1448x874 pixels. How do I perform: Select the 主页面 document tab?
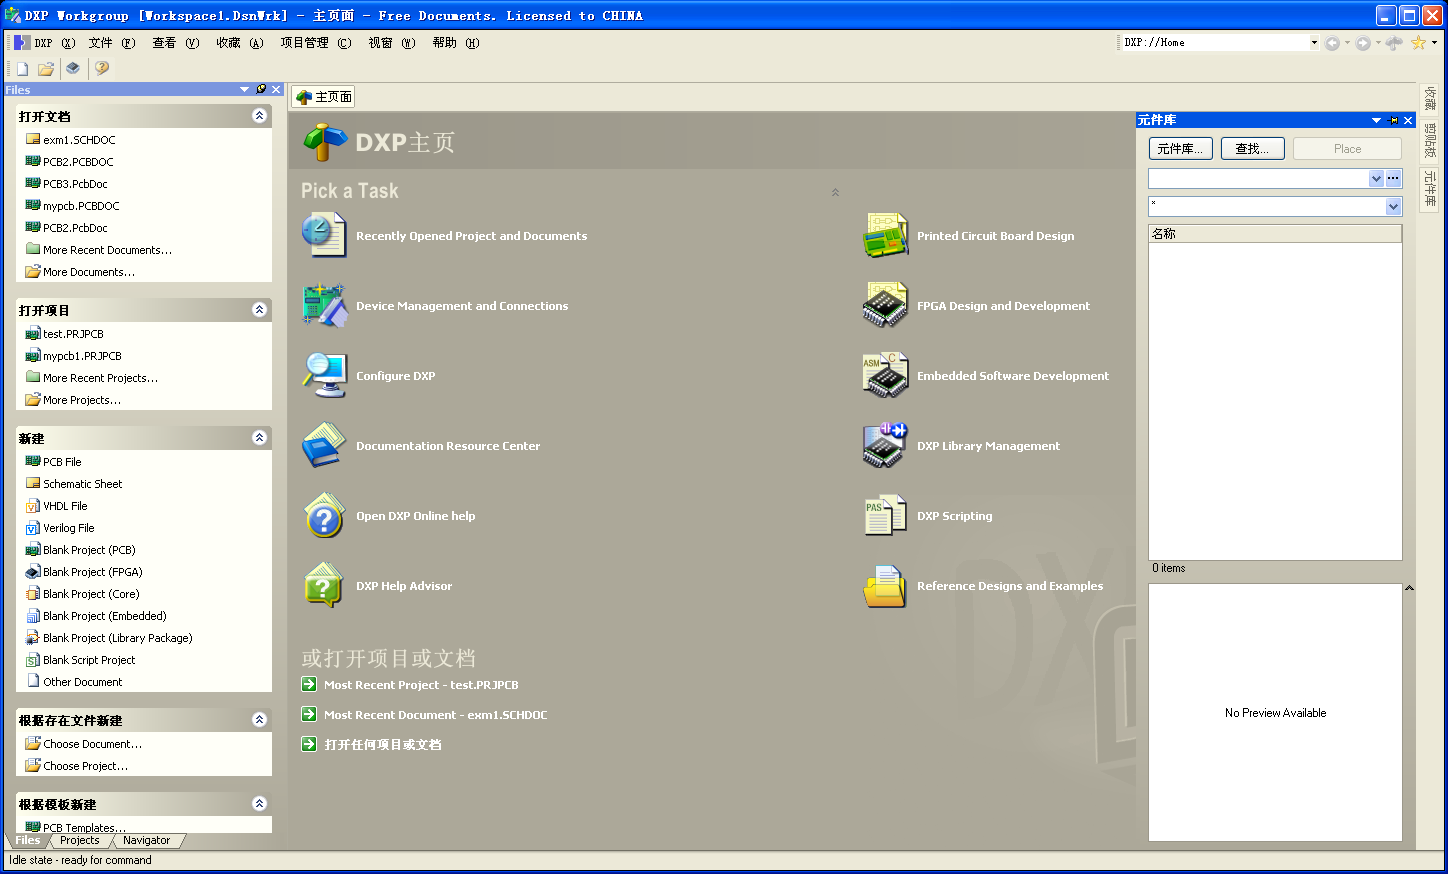(324, 97)
